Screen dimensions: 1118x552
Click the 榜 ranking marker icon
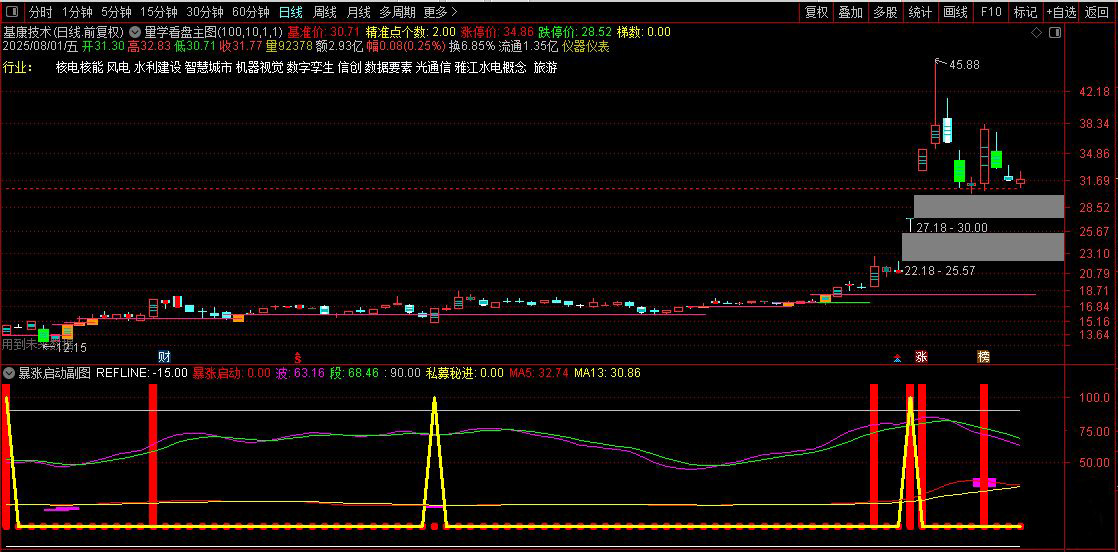(983, 356)
